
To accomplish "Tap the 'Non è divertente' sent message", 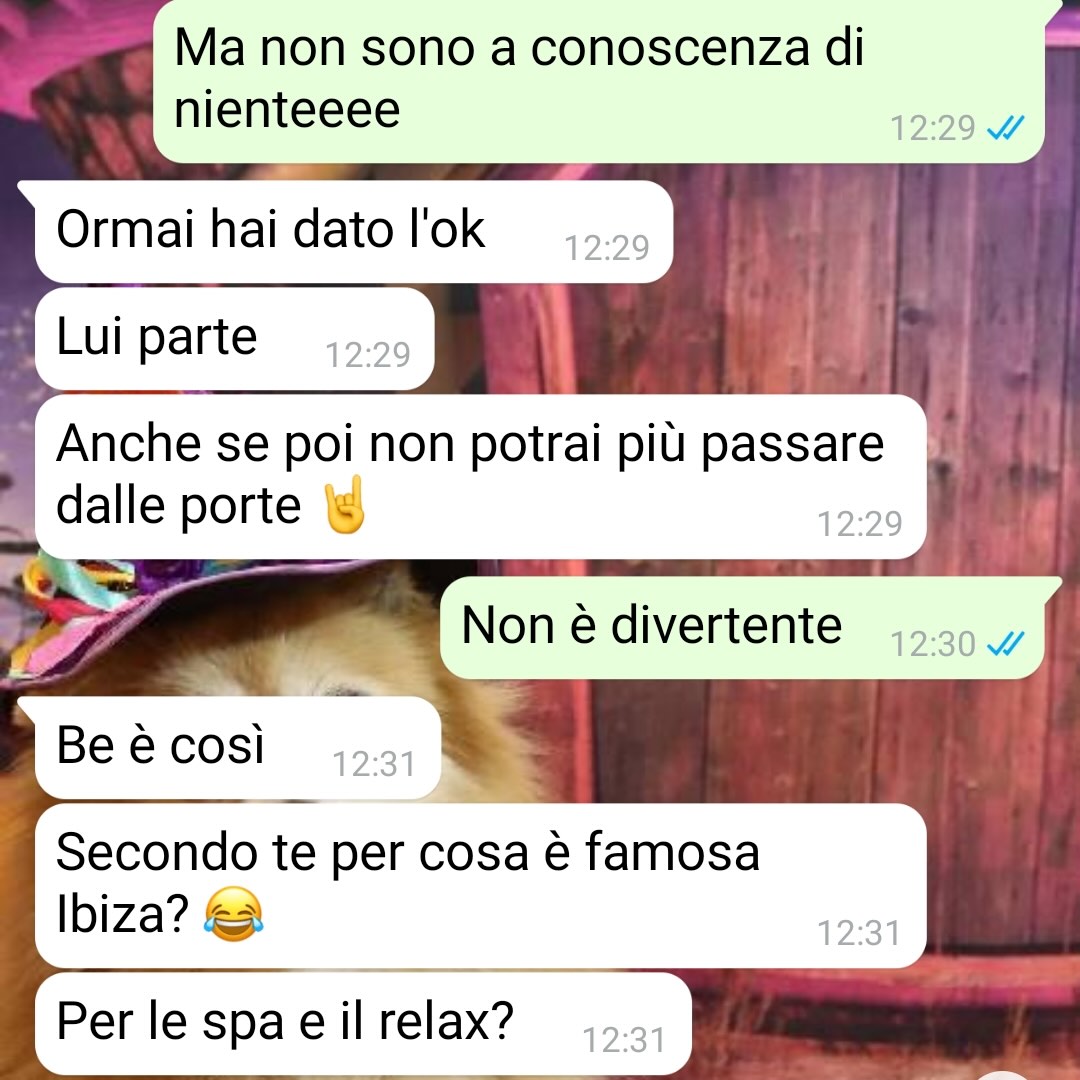I will click(742, 627).
